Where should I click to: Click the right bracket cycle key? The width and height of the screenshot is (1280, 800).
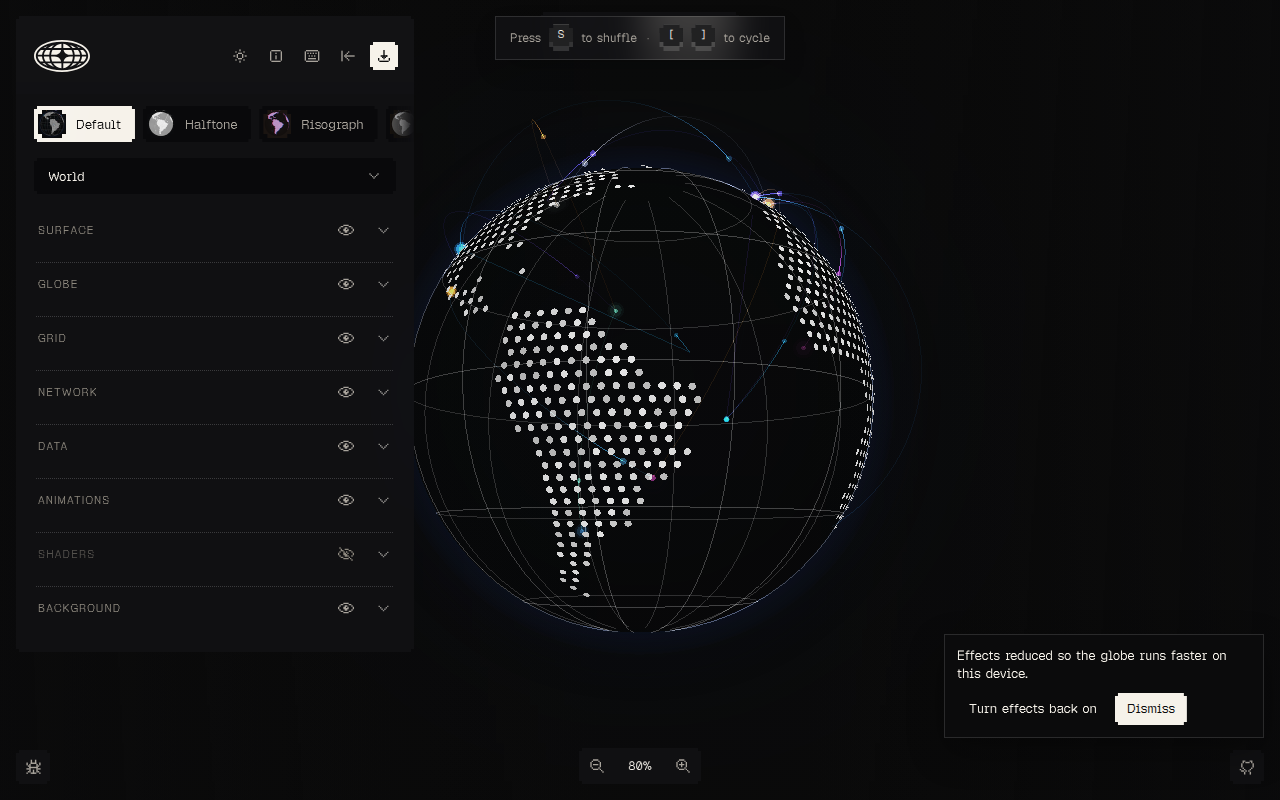(x=703, y=37)
